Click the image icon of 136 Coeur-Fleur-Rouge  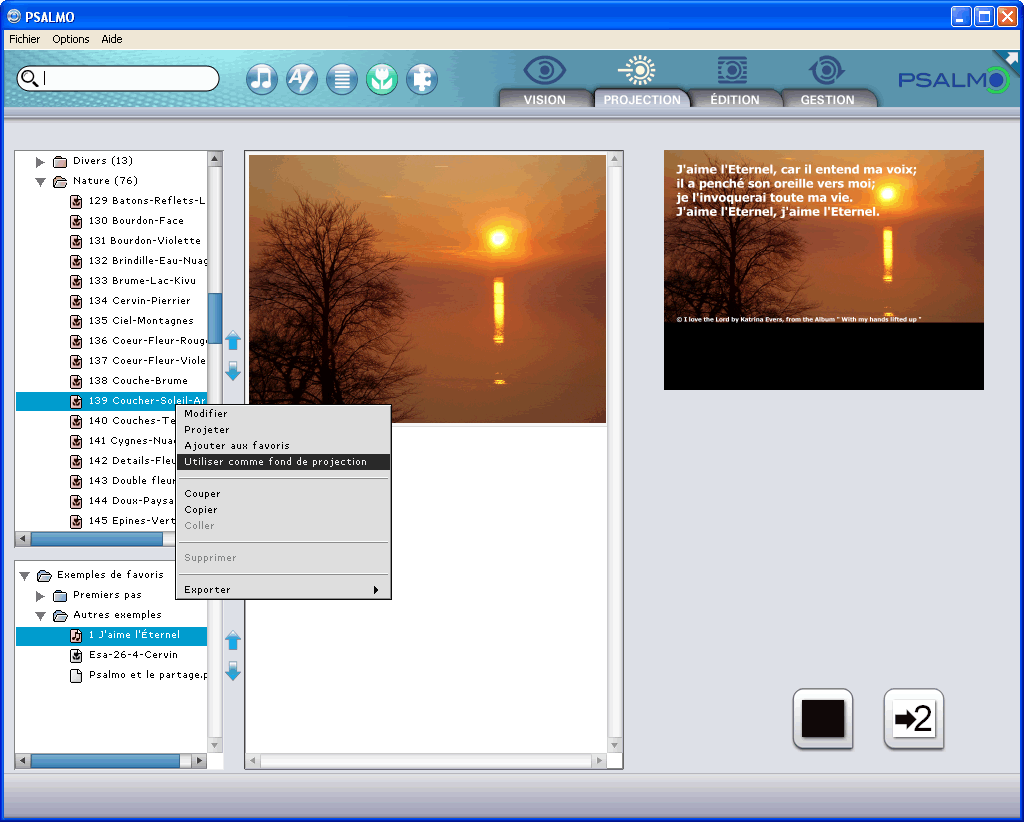point(76,341)
